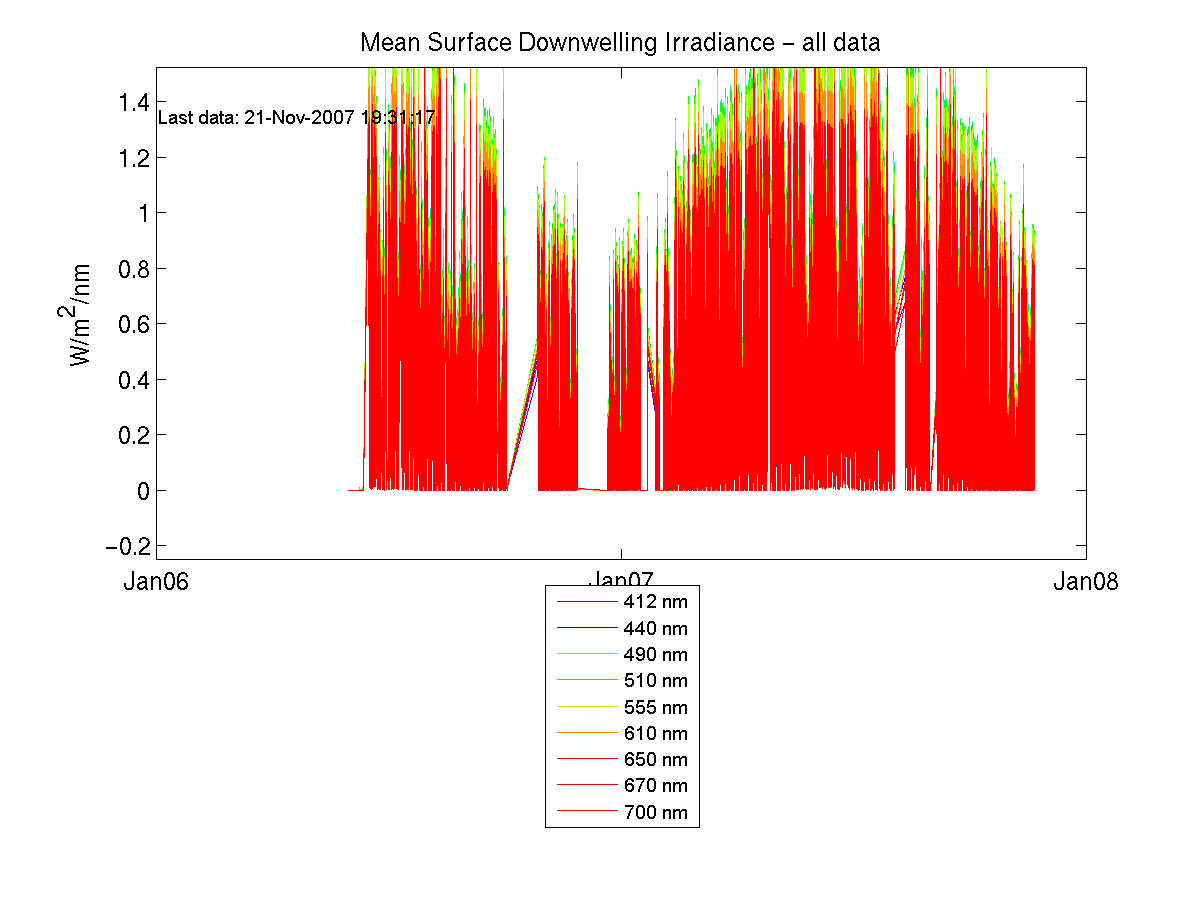
Task: Click the Jan06 x-axis tick label
Action: coord(156,583)
